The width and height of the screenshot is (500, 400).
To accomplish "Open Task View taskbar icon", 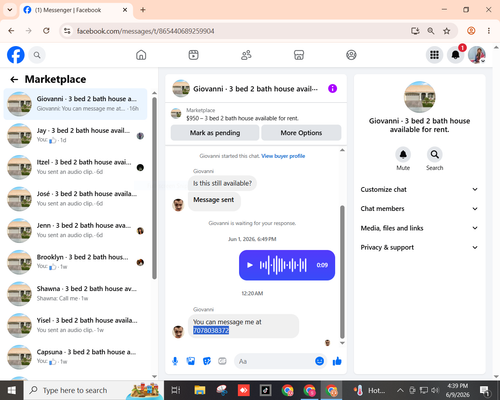I will (x=176, y=390).
